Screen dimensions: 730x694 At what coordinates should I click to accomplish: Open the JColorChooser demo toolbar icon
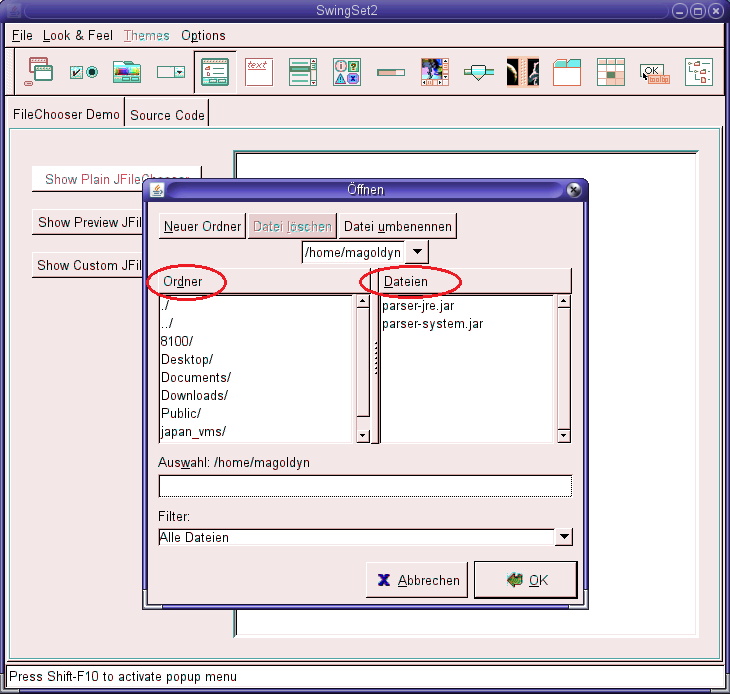tap(127, 71)
